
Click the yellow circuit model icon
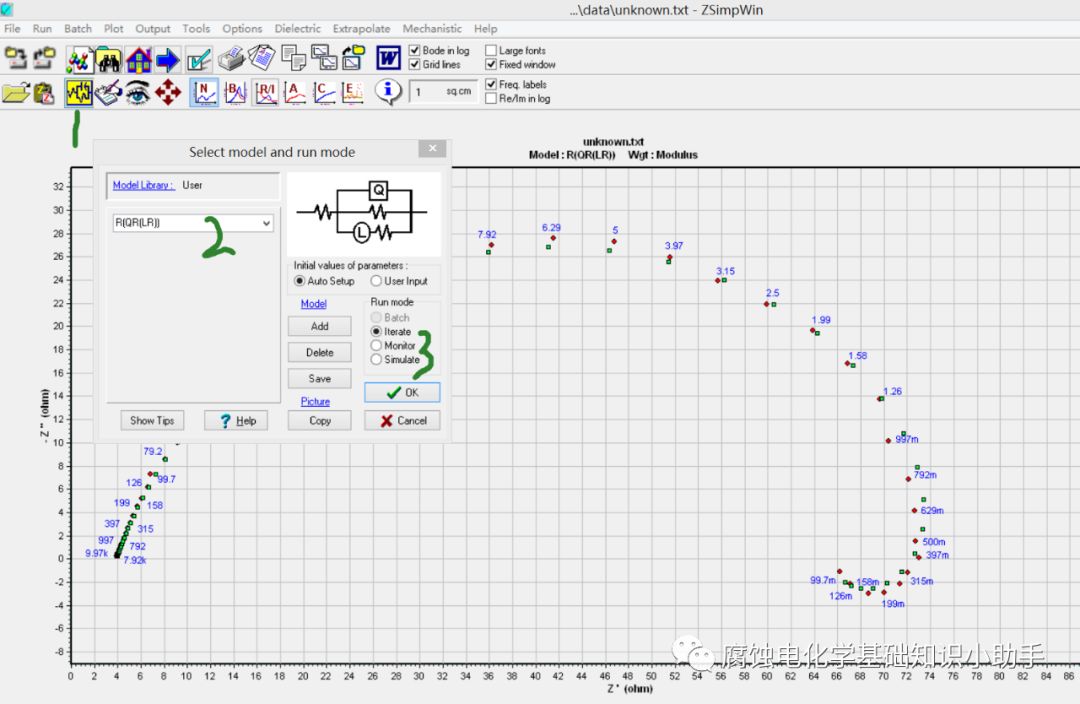pos(79,92)
